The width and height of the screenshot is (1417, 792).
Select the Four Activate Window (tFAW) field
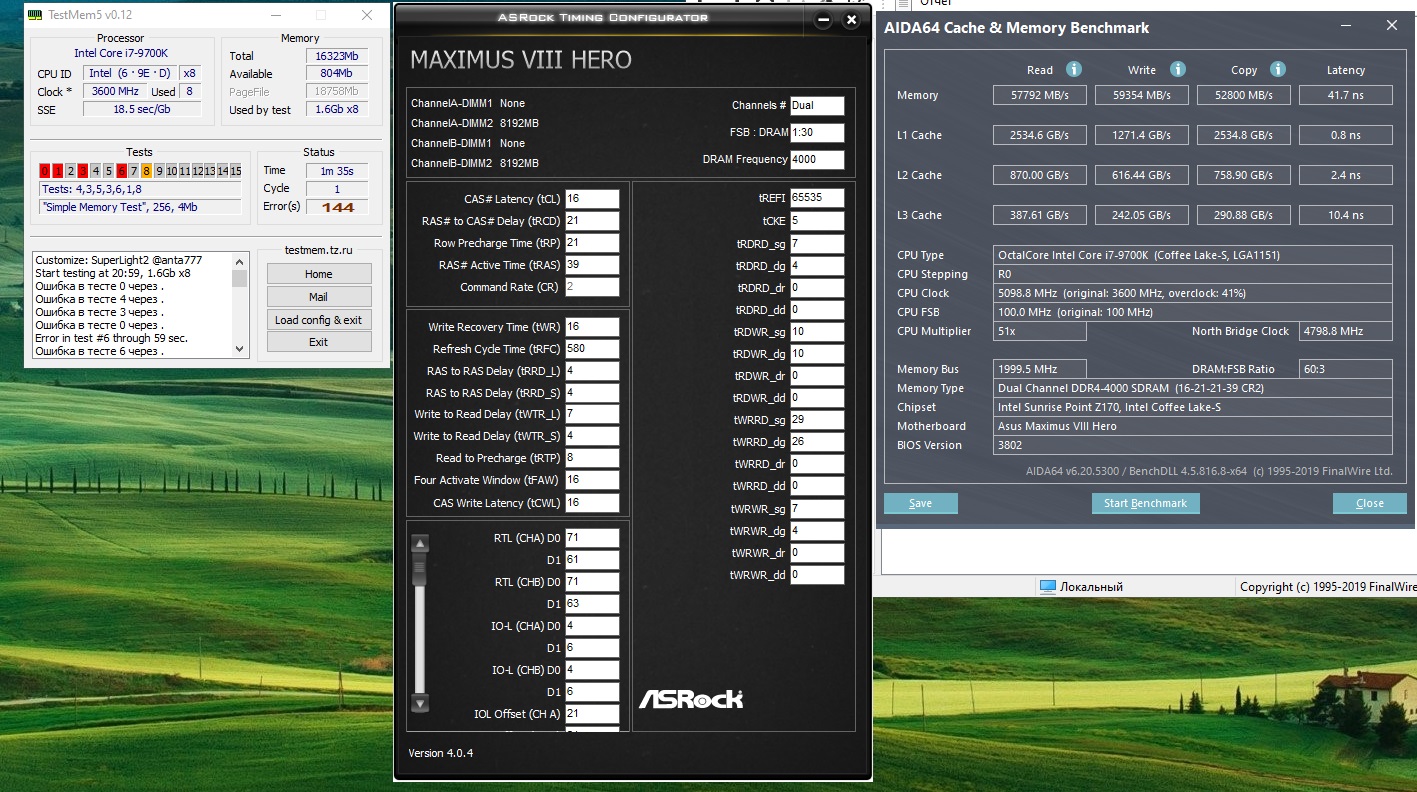pyautogui.click(x=592, y=480)
